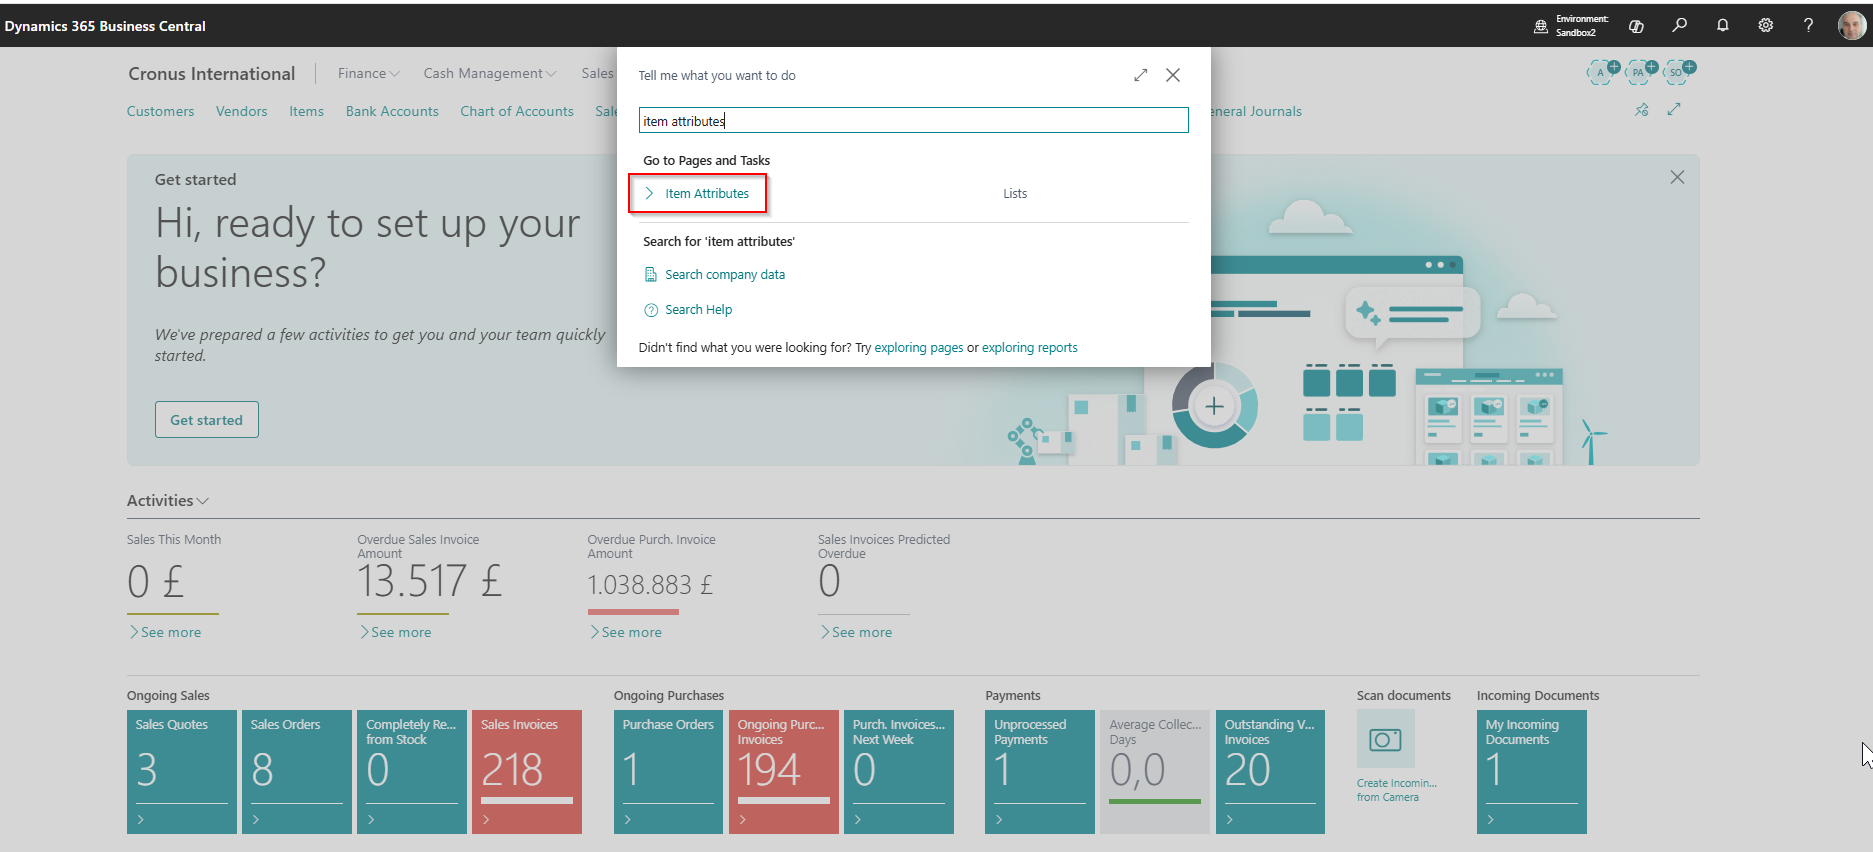The image size is (1873, 852).
Task: Open the Item Attributes search result
Action: tap(706, 193)
